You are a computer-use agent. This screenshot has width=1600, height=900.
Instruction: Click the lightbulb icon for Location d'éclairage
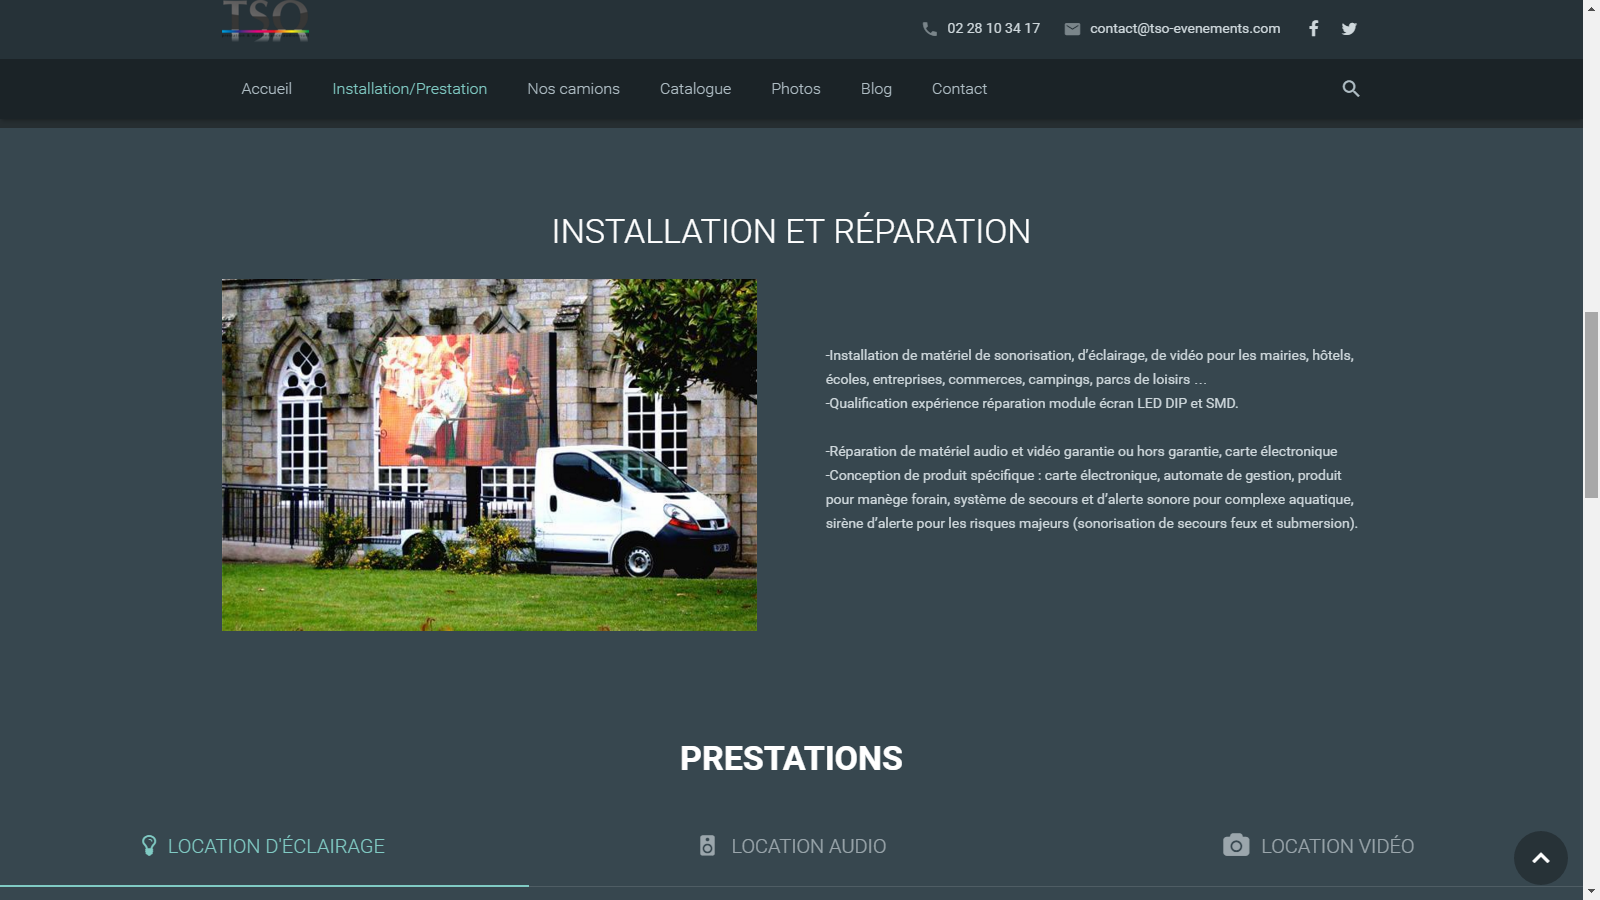pos(149,846)
